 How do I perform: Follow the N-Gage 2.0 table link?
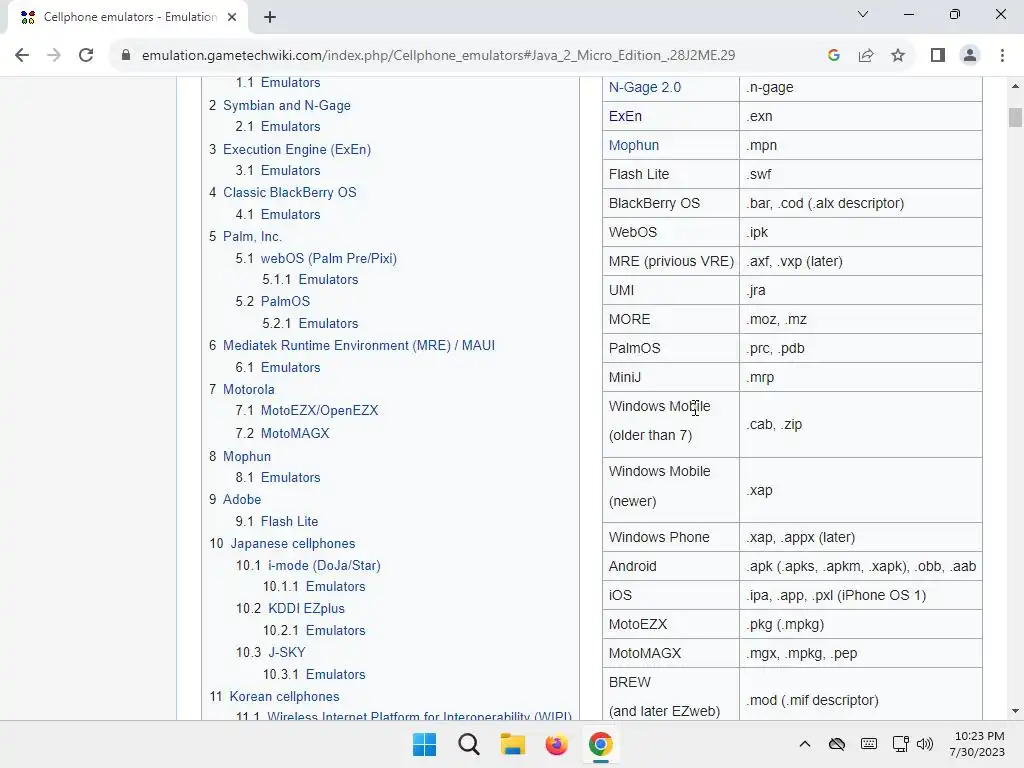[x=645, y=87]
